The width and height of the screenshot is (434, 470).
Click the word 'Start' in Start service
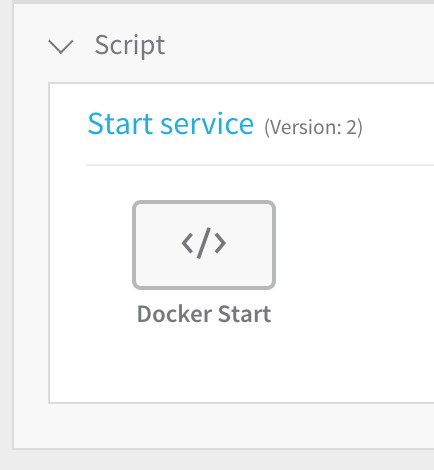tap(120, 124)
